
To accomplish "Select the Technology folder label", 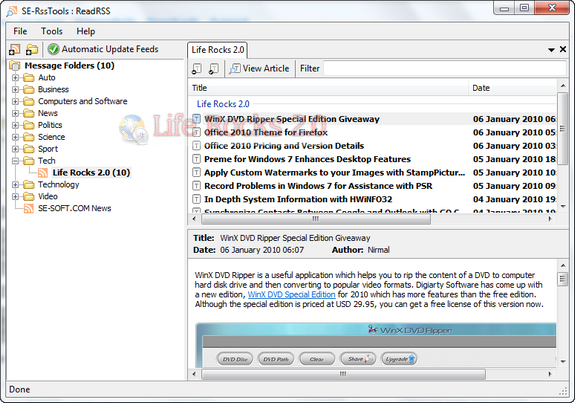I will [x=58, y=184].
